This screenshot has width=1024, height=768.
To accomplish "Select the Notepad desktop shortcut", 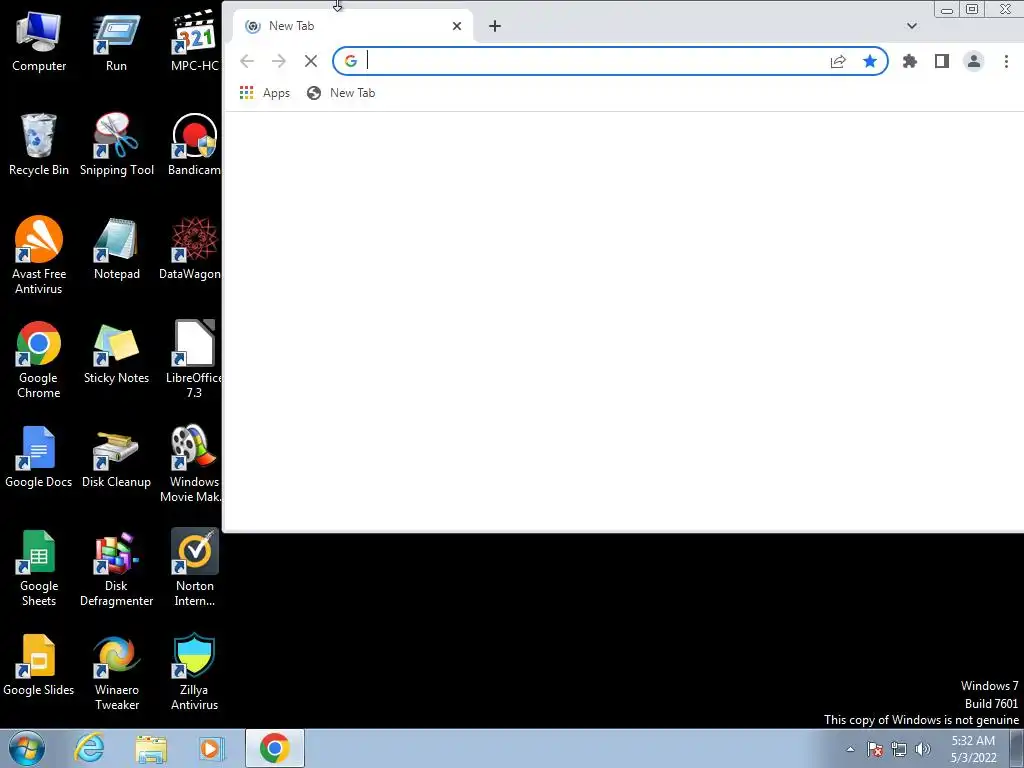I will [x=116, y=248].
